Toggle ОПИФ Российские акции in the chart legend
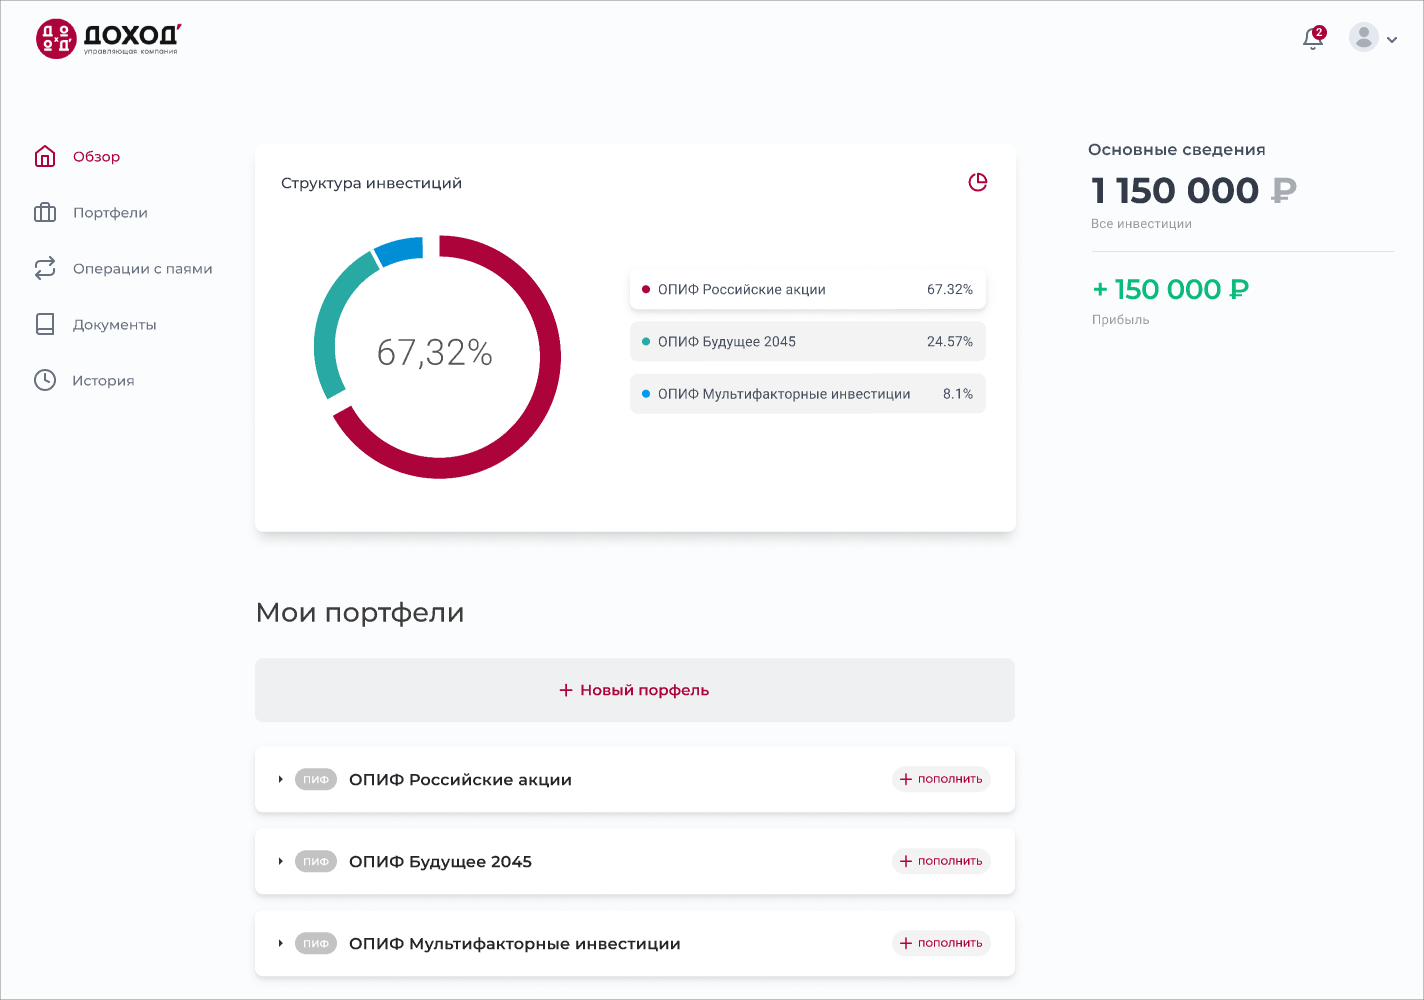Image resolution: width=1424 pixels, height=1000 pixels. tap(806, 289)
